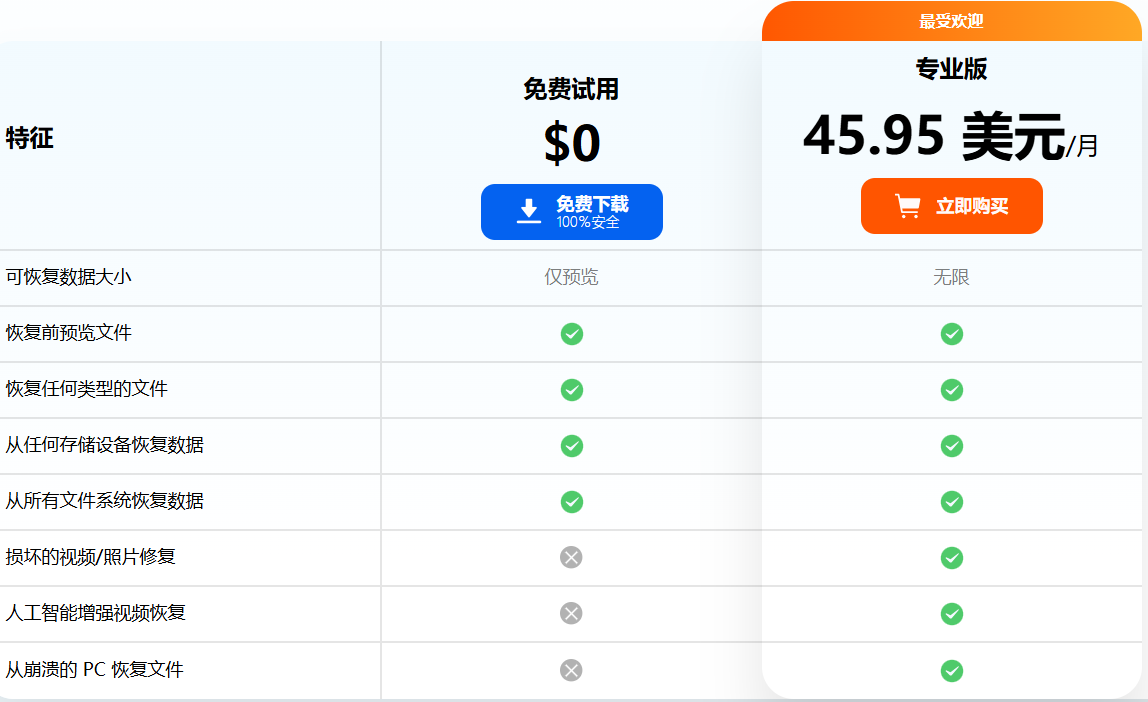The image size is (1148, 702).
Task: Select the 最受欢迎 orange banner
Action: [951, 21]
